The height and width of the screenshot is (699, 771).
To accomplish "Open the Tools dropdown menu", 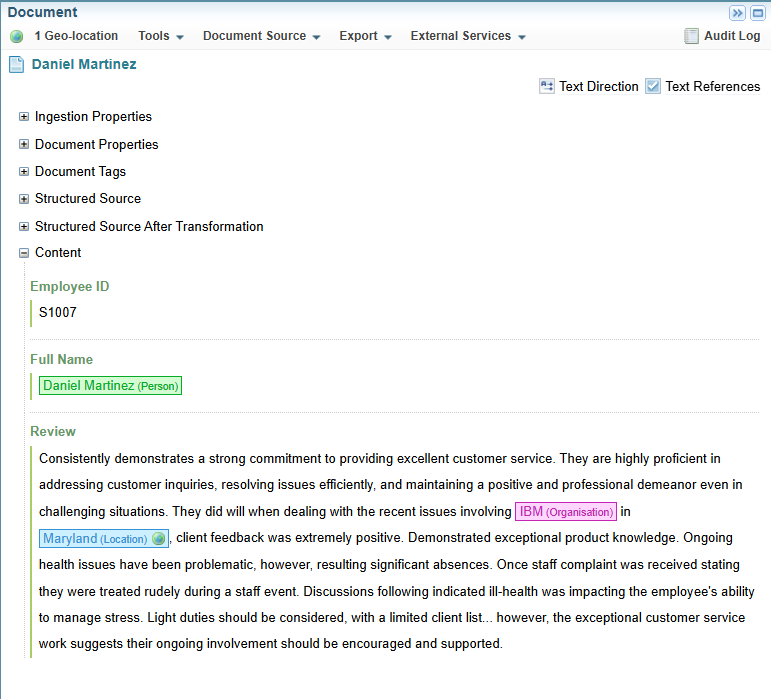I will coord(161,36).
